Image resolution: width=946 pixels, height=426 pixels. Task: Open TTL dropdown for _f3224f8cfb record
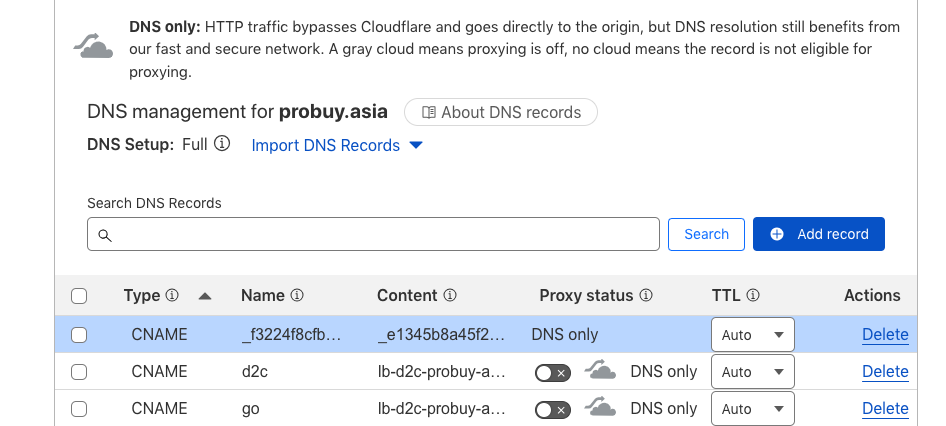753,334
